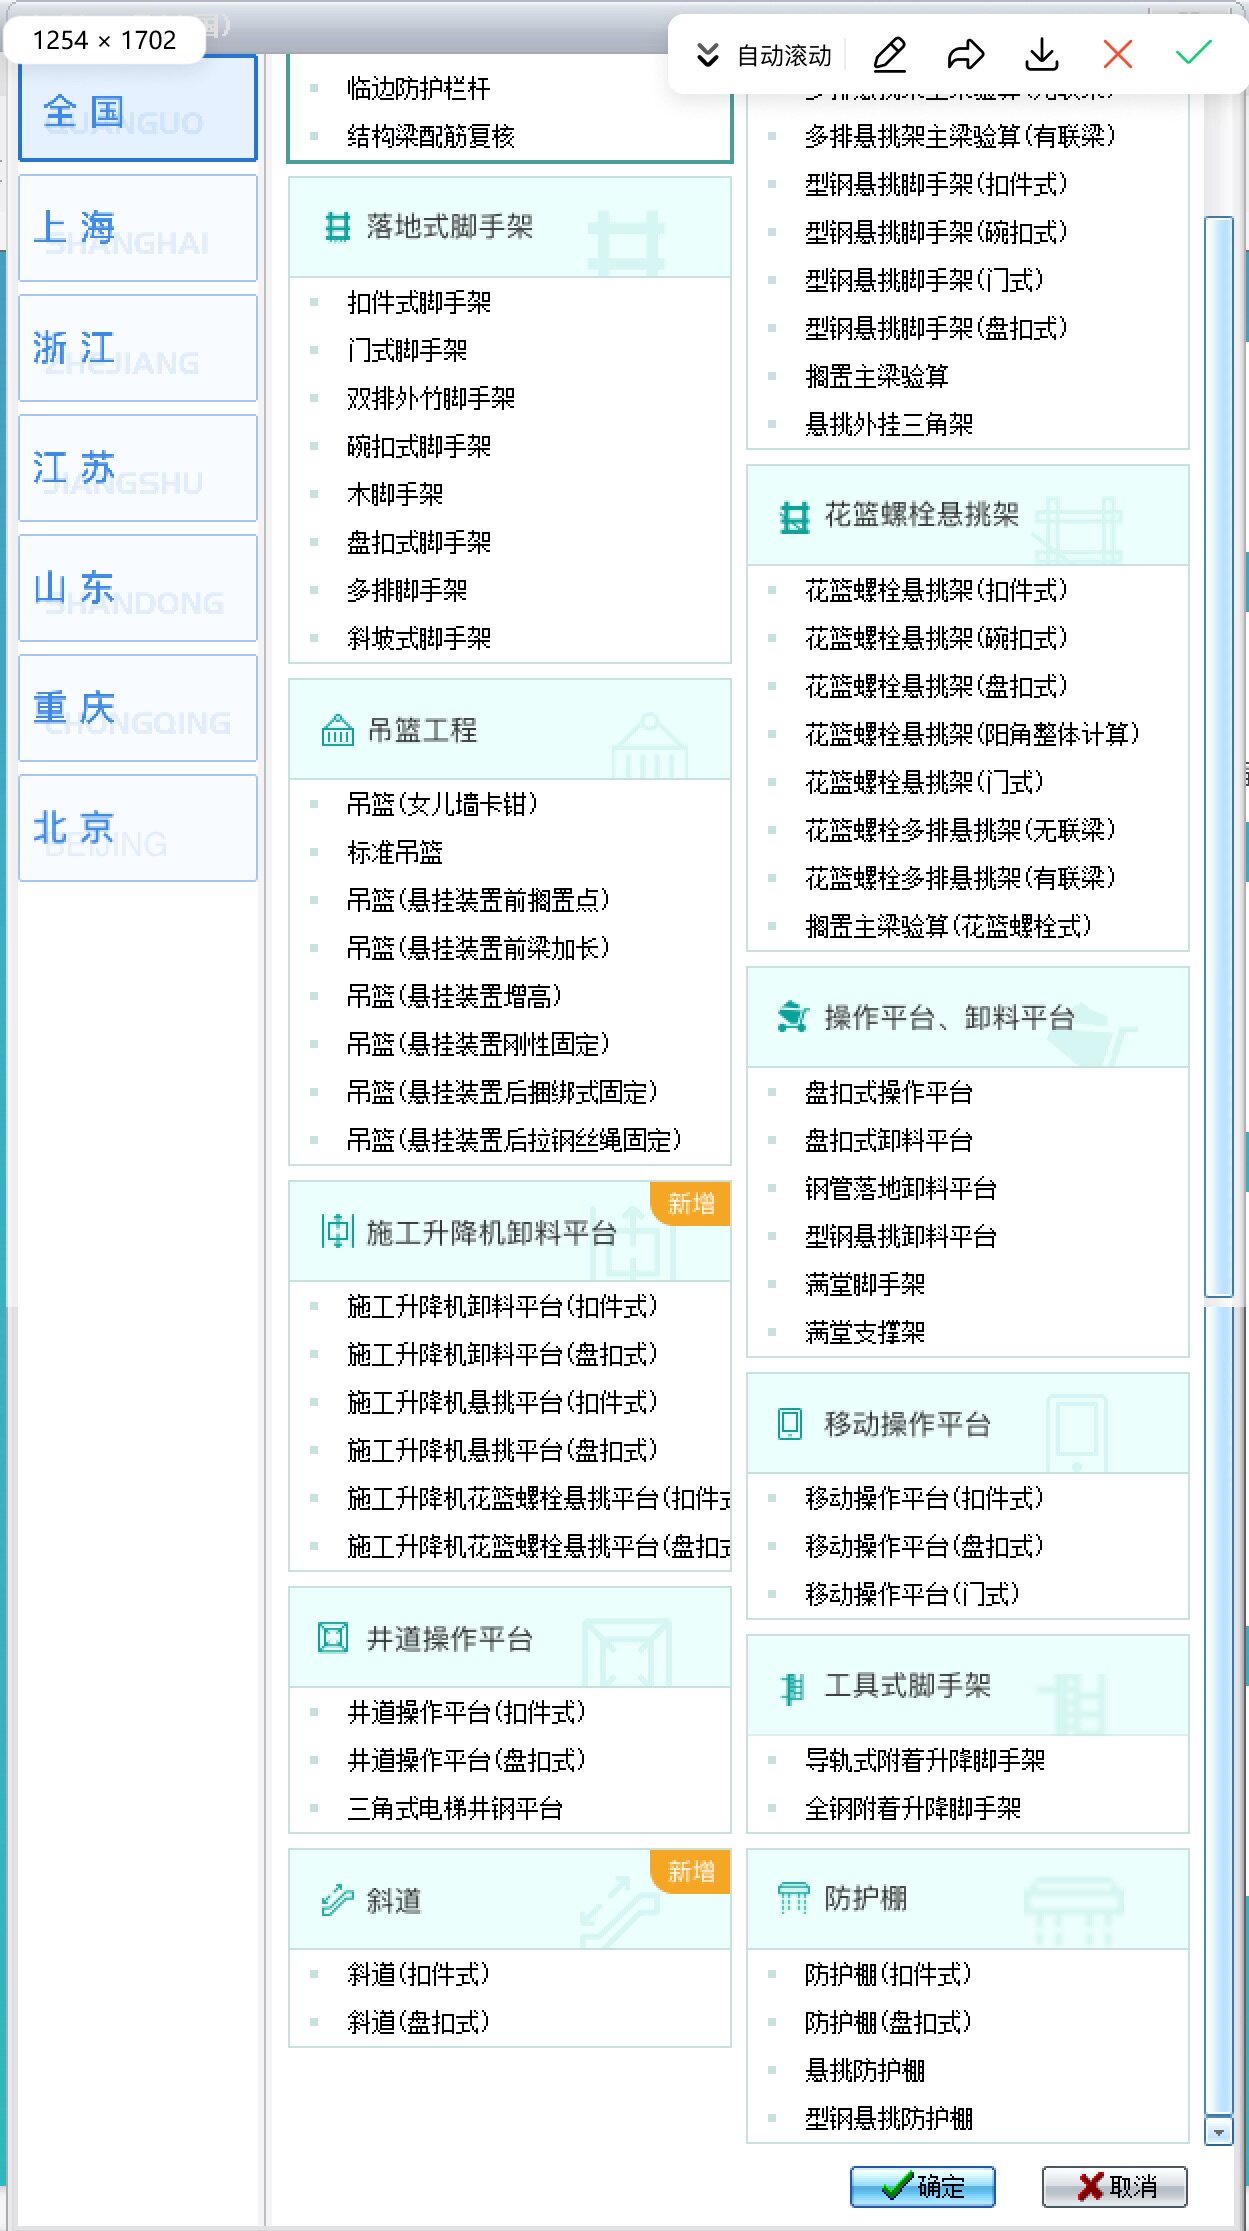Viewport: 1249px width, 2231px height.
Task: Select 盘扣式操作平台 item
Action: pos(889,1093)
